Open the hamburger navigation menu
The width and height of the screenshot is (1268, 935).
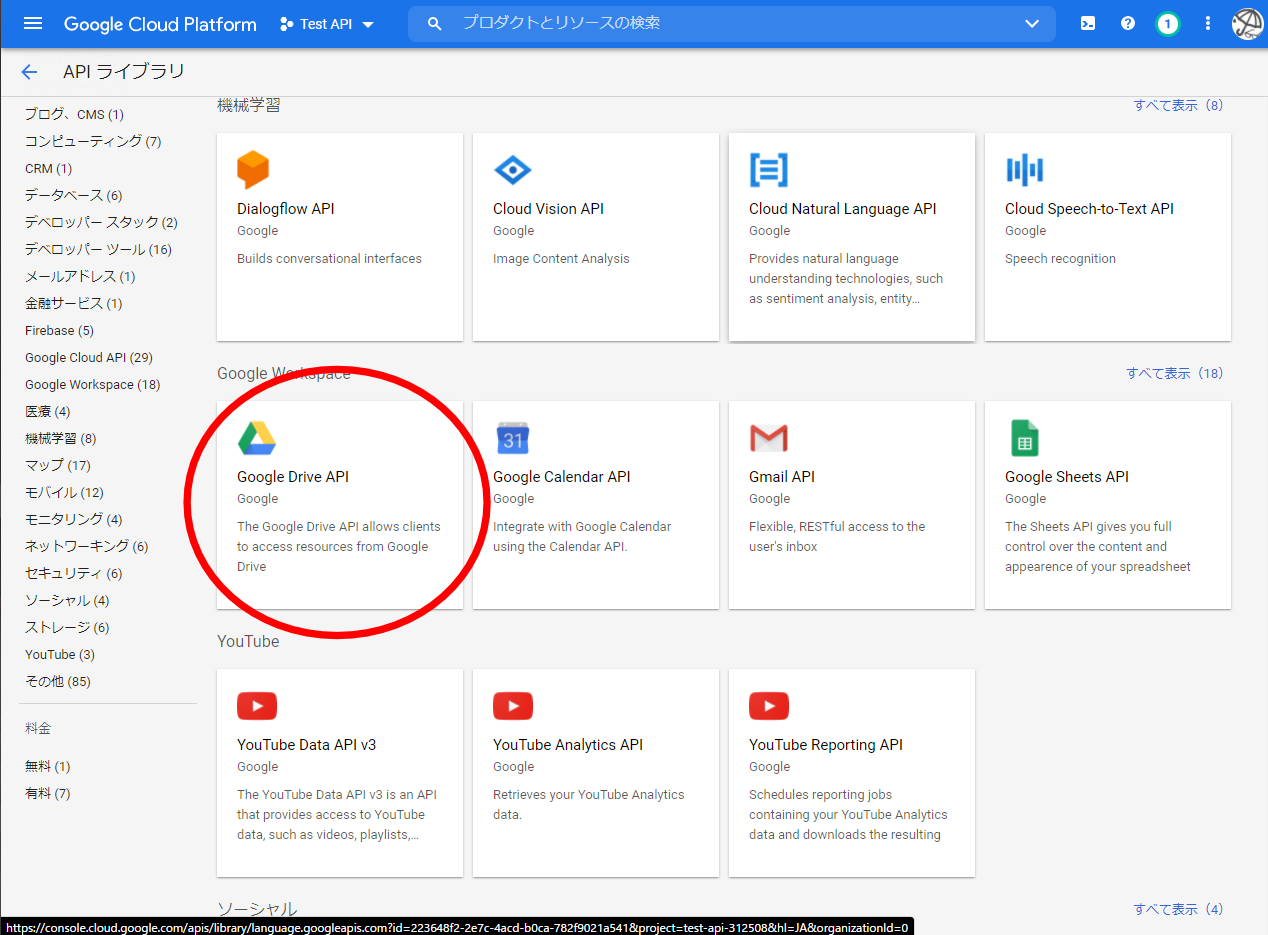pos(33,23)
